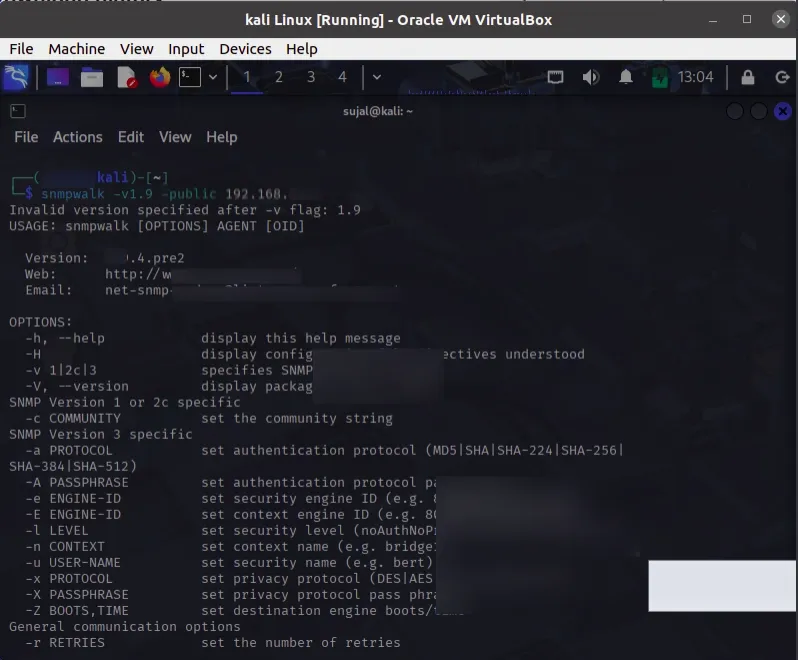Viewport: 798px width, 660px height.
Task: Open the terminal emulator launcher icon
Action: coord(189,77)
